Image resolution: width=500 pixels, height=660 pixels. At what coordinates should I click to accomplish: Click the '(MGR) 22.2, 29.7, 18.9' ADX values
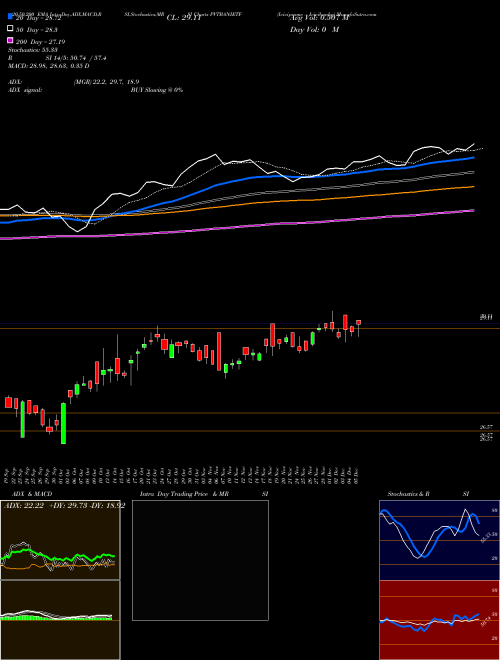106,82
